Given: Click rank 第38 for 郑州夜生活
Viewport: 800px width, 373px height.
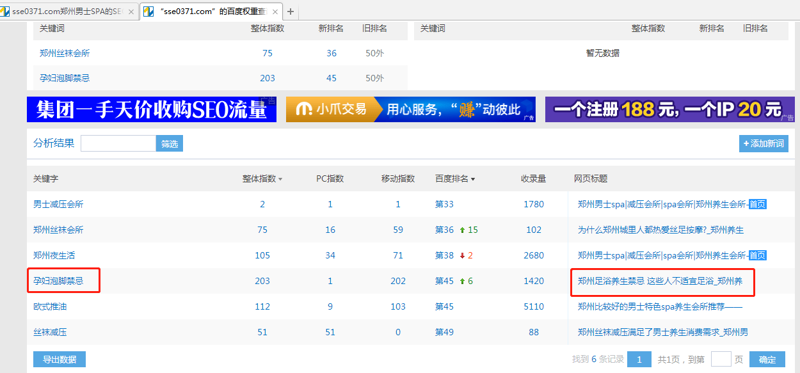Looking at the screenshot, I should tap(444, 255).
